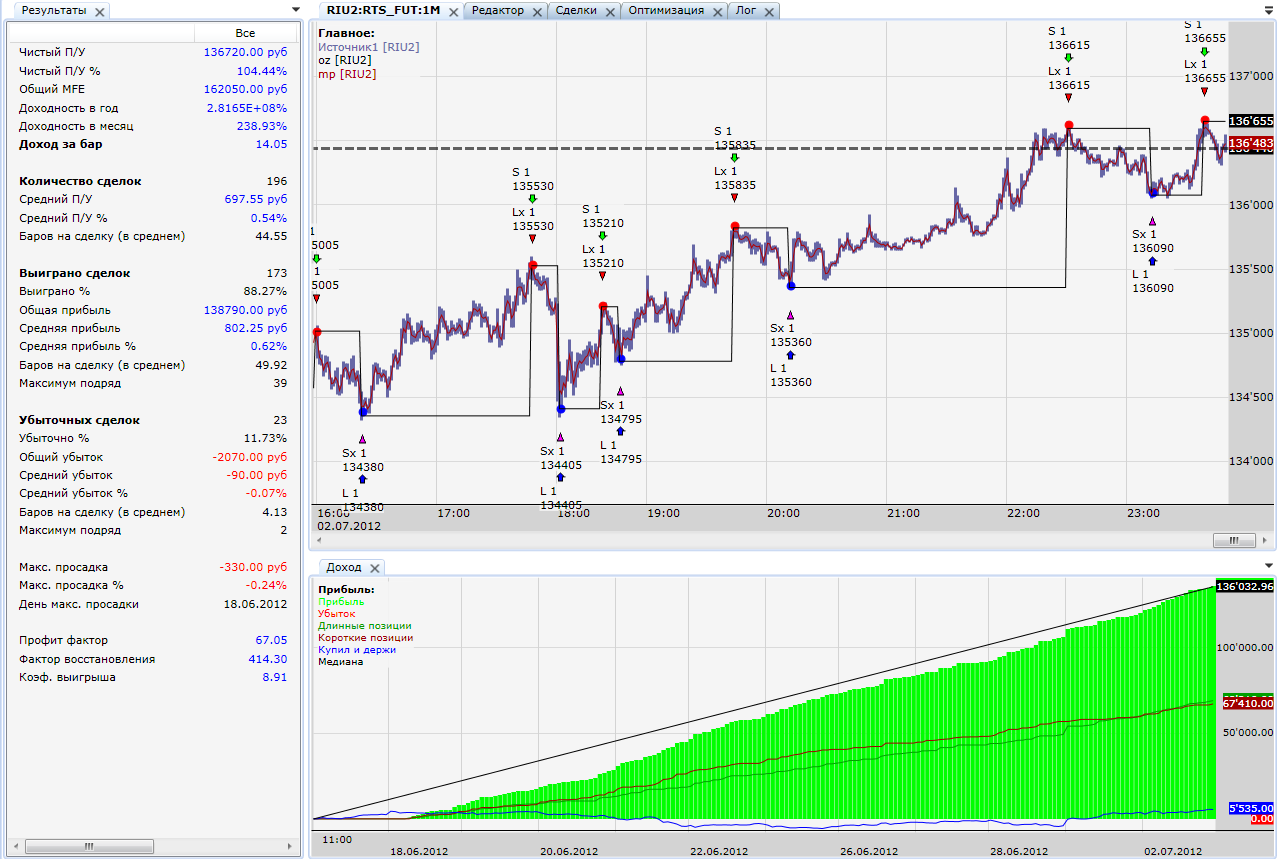Click the Длинные позиции legend entry

(x=365, y=626)
